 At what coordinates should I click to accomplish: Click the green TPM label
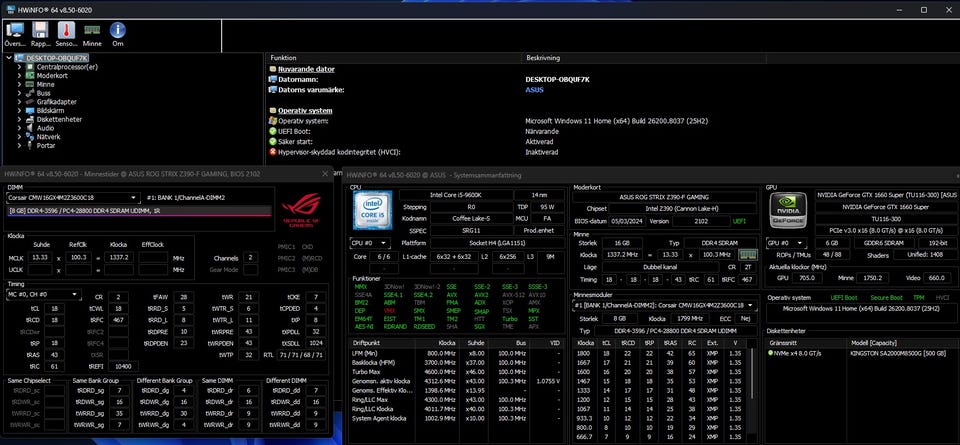pyautogui.click(x=920, y=297)
